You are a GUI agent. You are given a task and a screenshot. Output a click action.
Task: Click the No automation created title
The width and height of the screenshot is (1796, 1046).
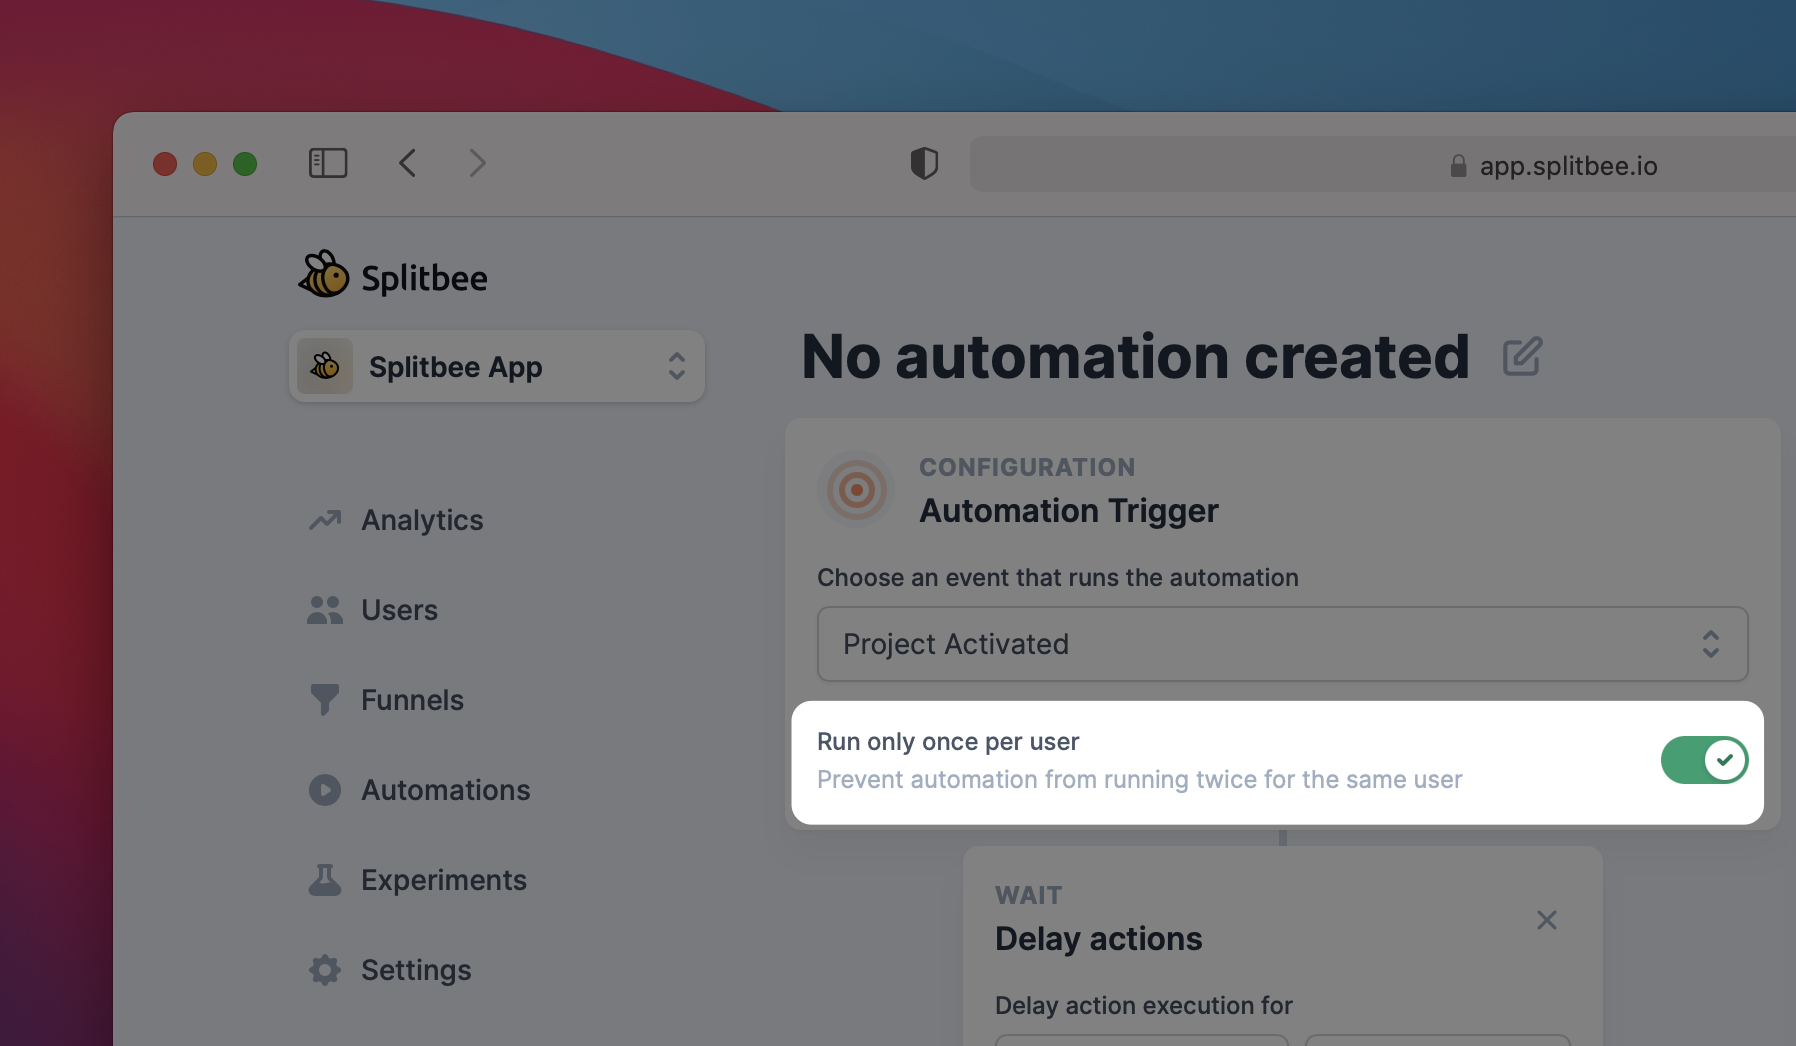tap(1136, 357)
